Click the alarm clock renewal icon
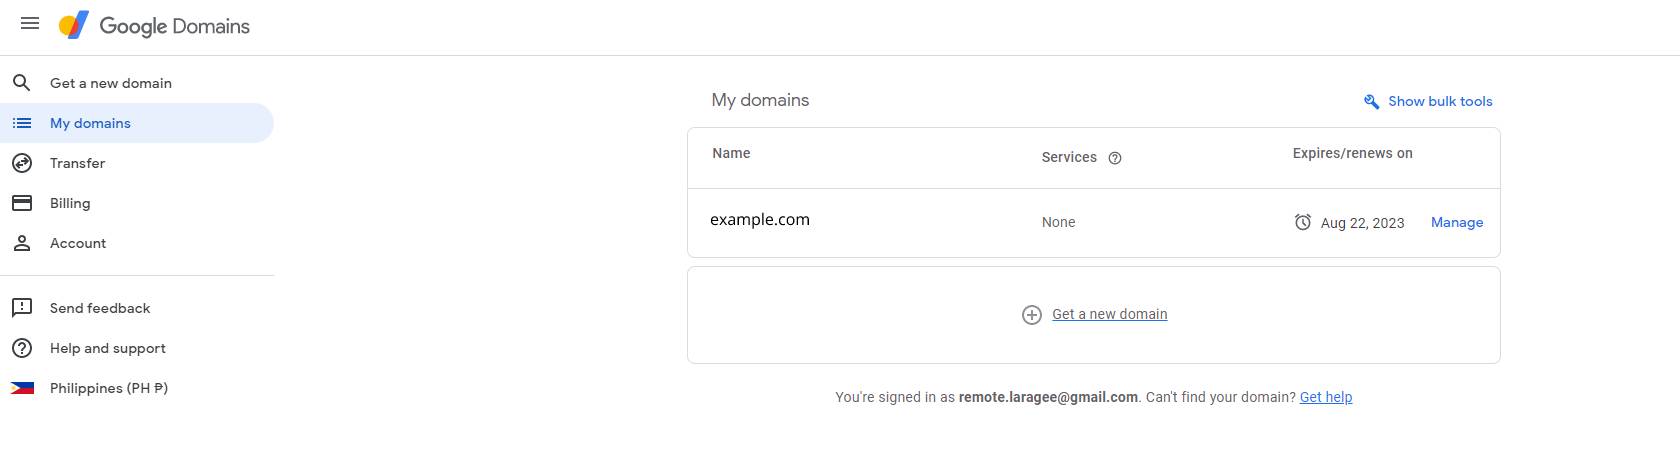This screenshot has width=1680, height=476. (1303, 222)
